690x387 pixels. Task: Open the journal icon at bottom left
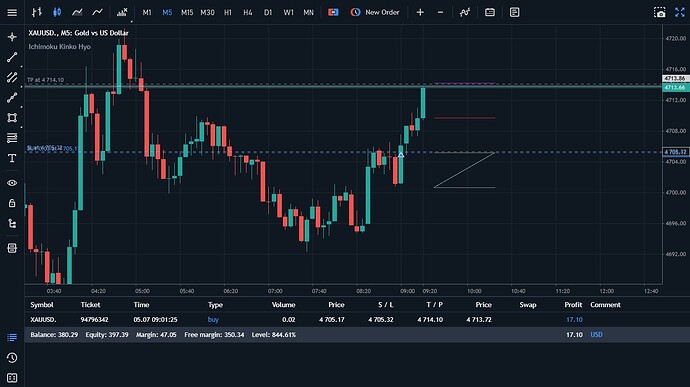12,378
